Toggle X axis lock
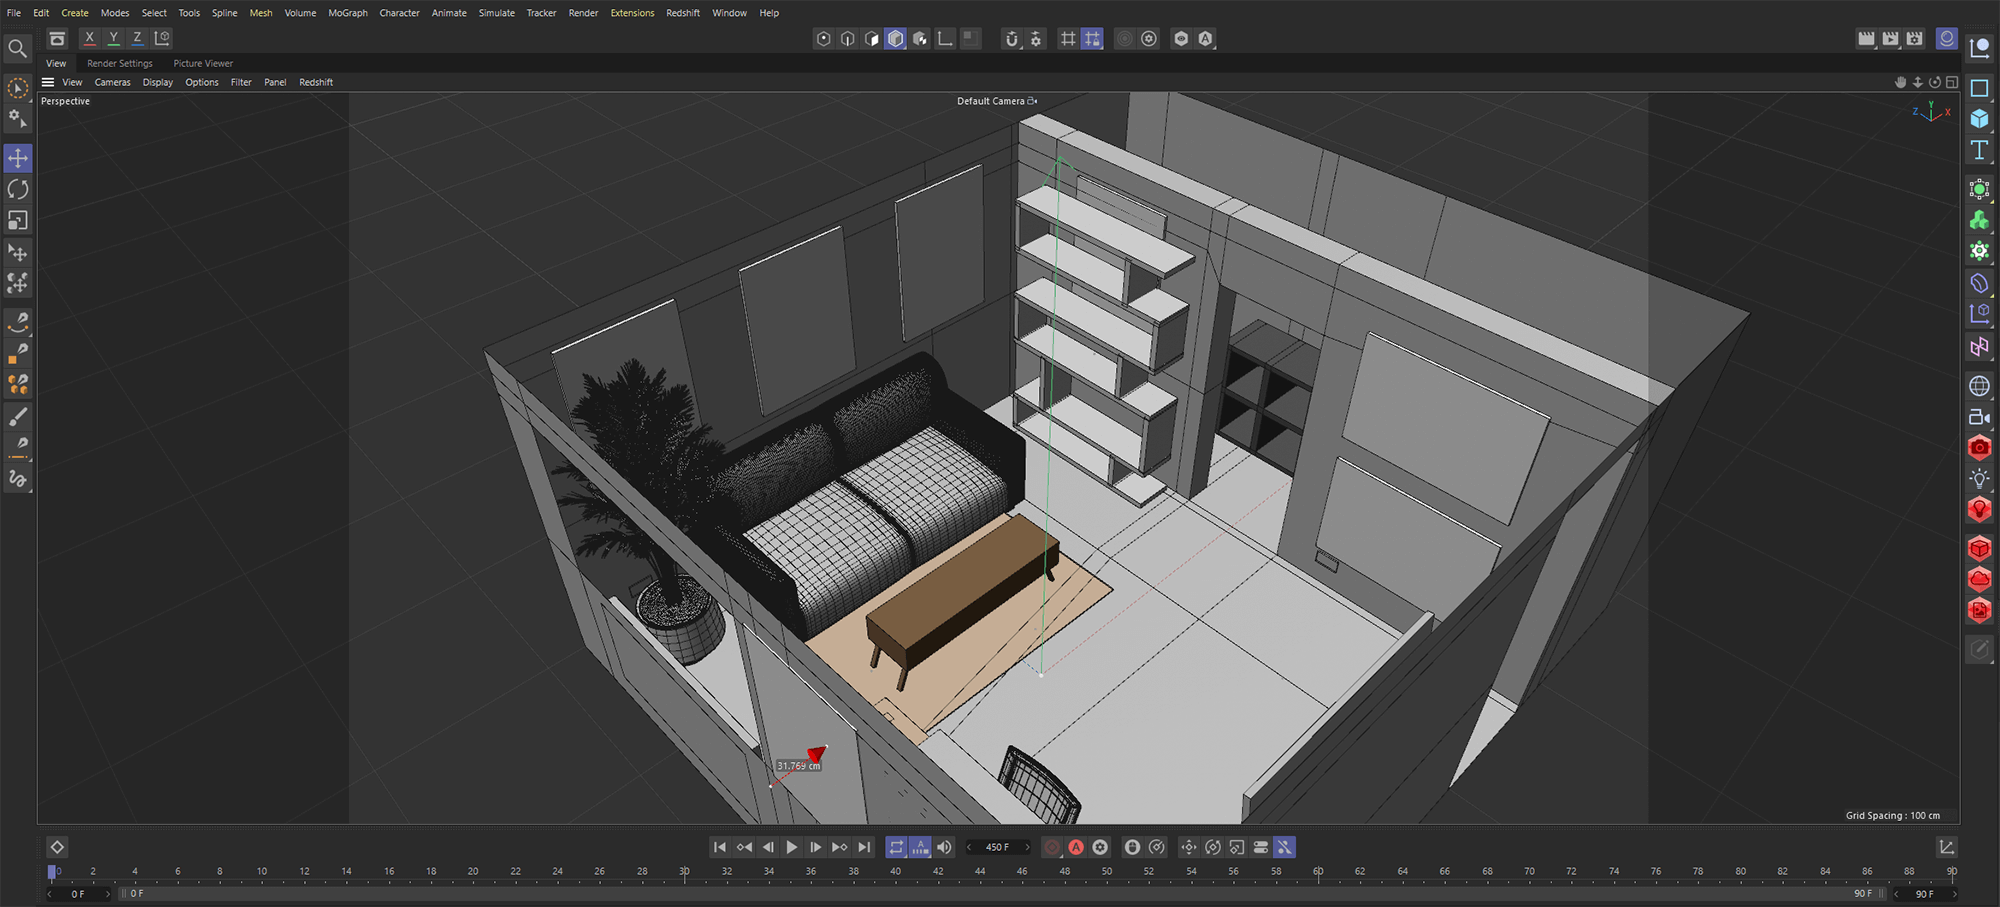Screen dimensions: 2000x907 tap(89, 38)
